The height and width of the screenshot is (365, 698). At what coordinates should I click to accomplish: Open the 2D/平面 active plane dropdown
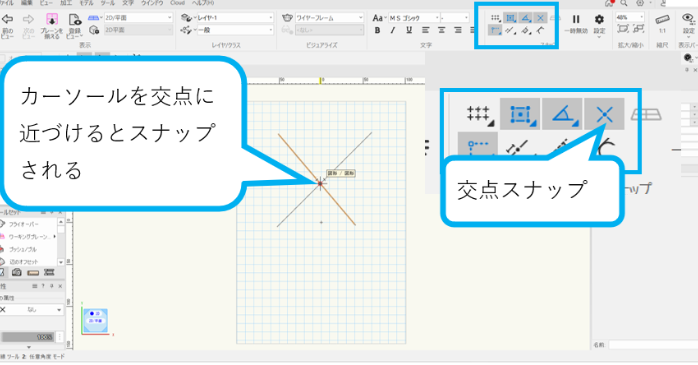click(x=138, y=18)
